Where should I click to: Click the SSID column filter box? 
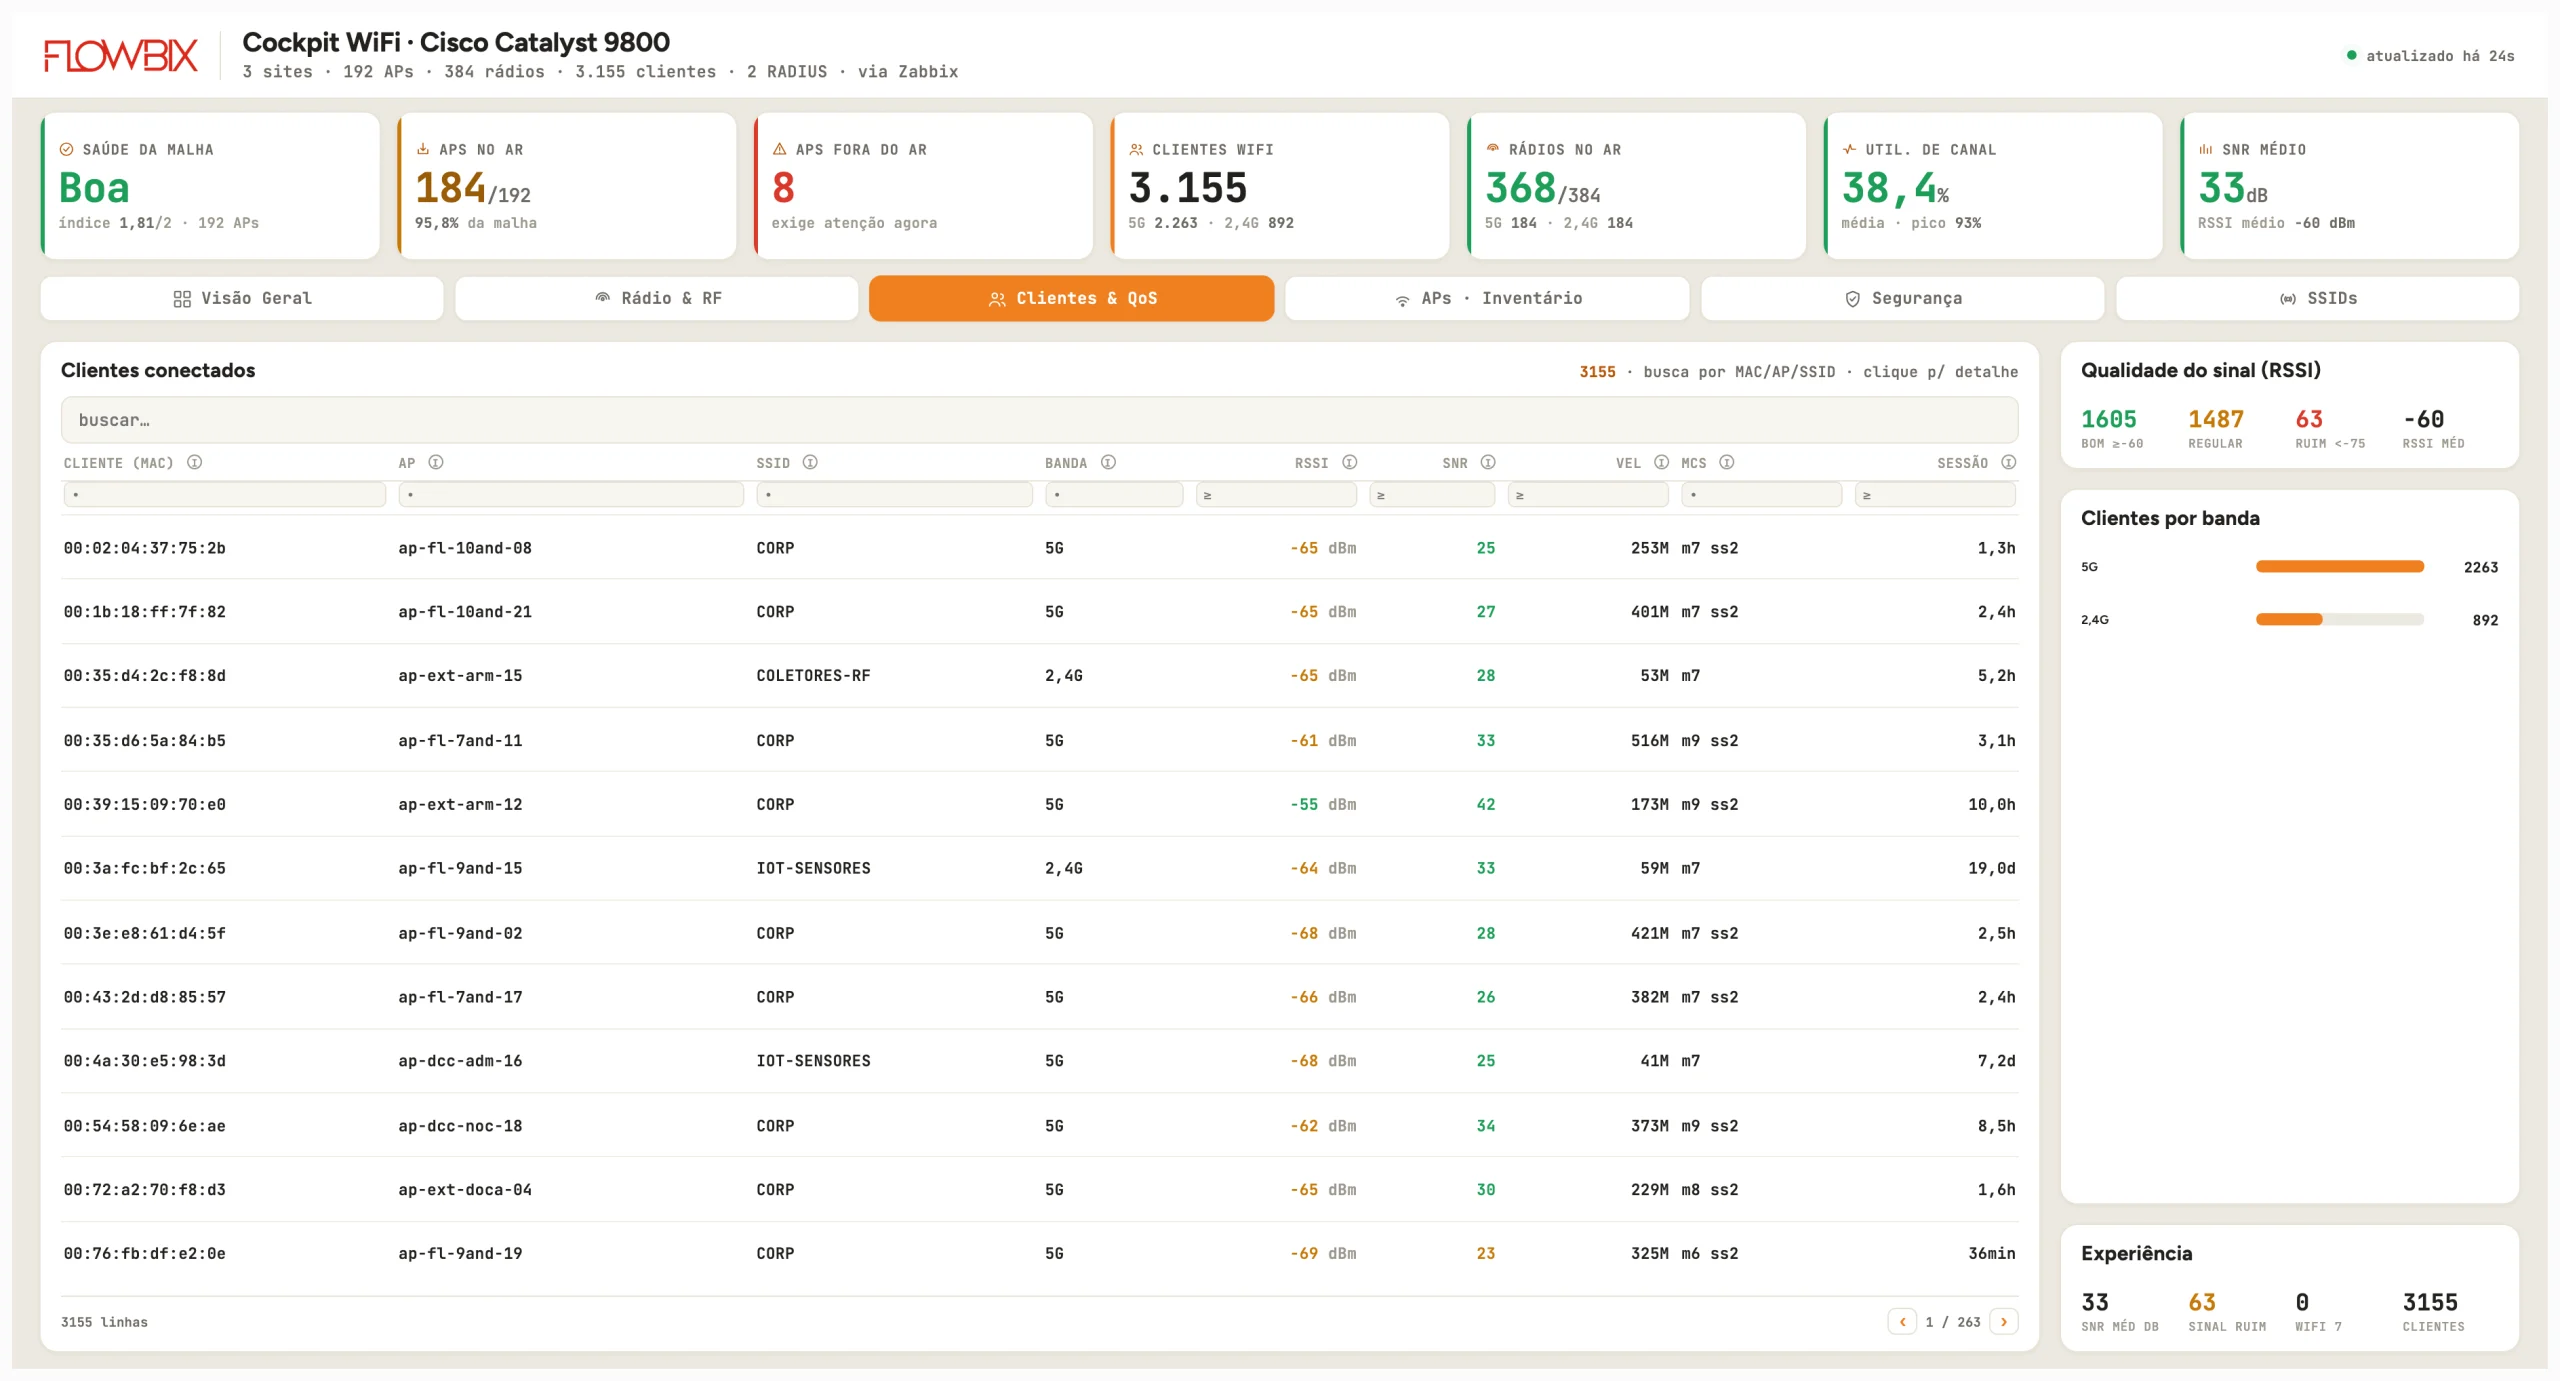894,495
